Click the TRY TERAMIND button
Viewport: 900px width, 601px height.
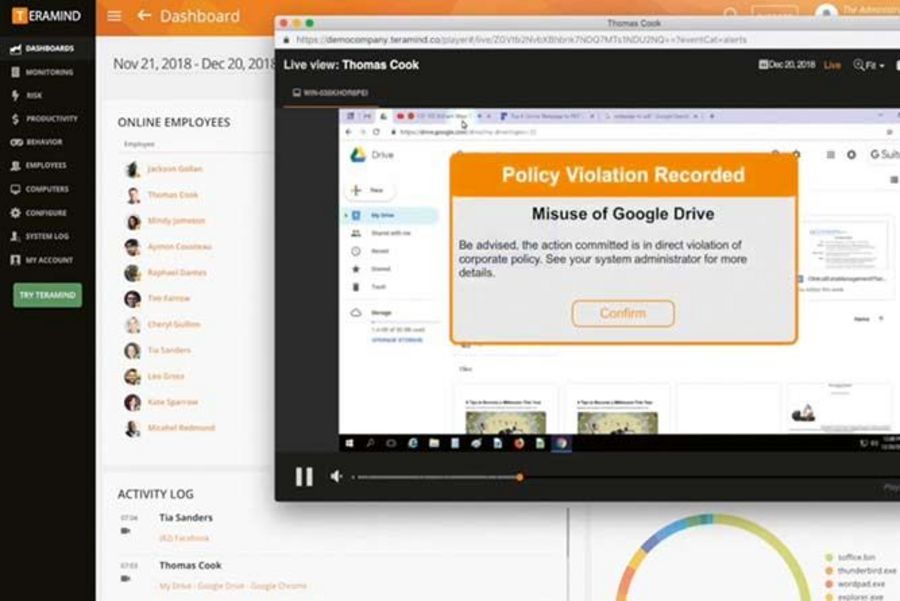pyautogui.click(x=48, y=295)
